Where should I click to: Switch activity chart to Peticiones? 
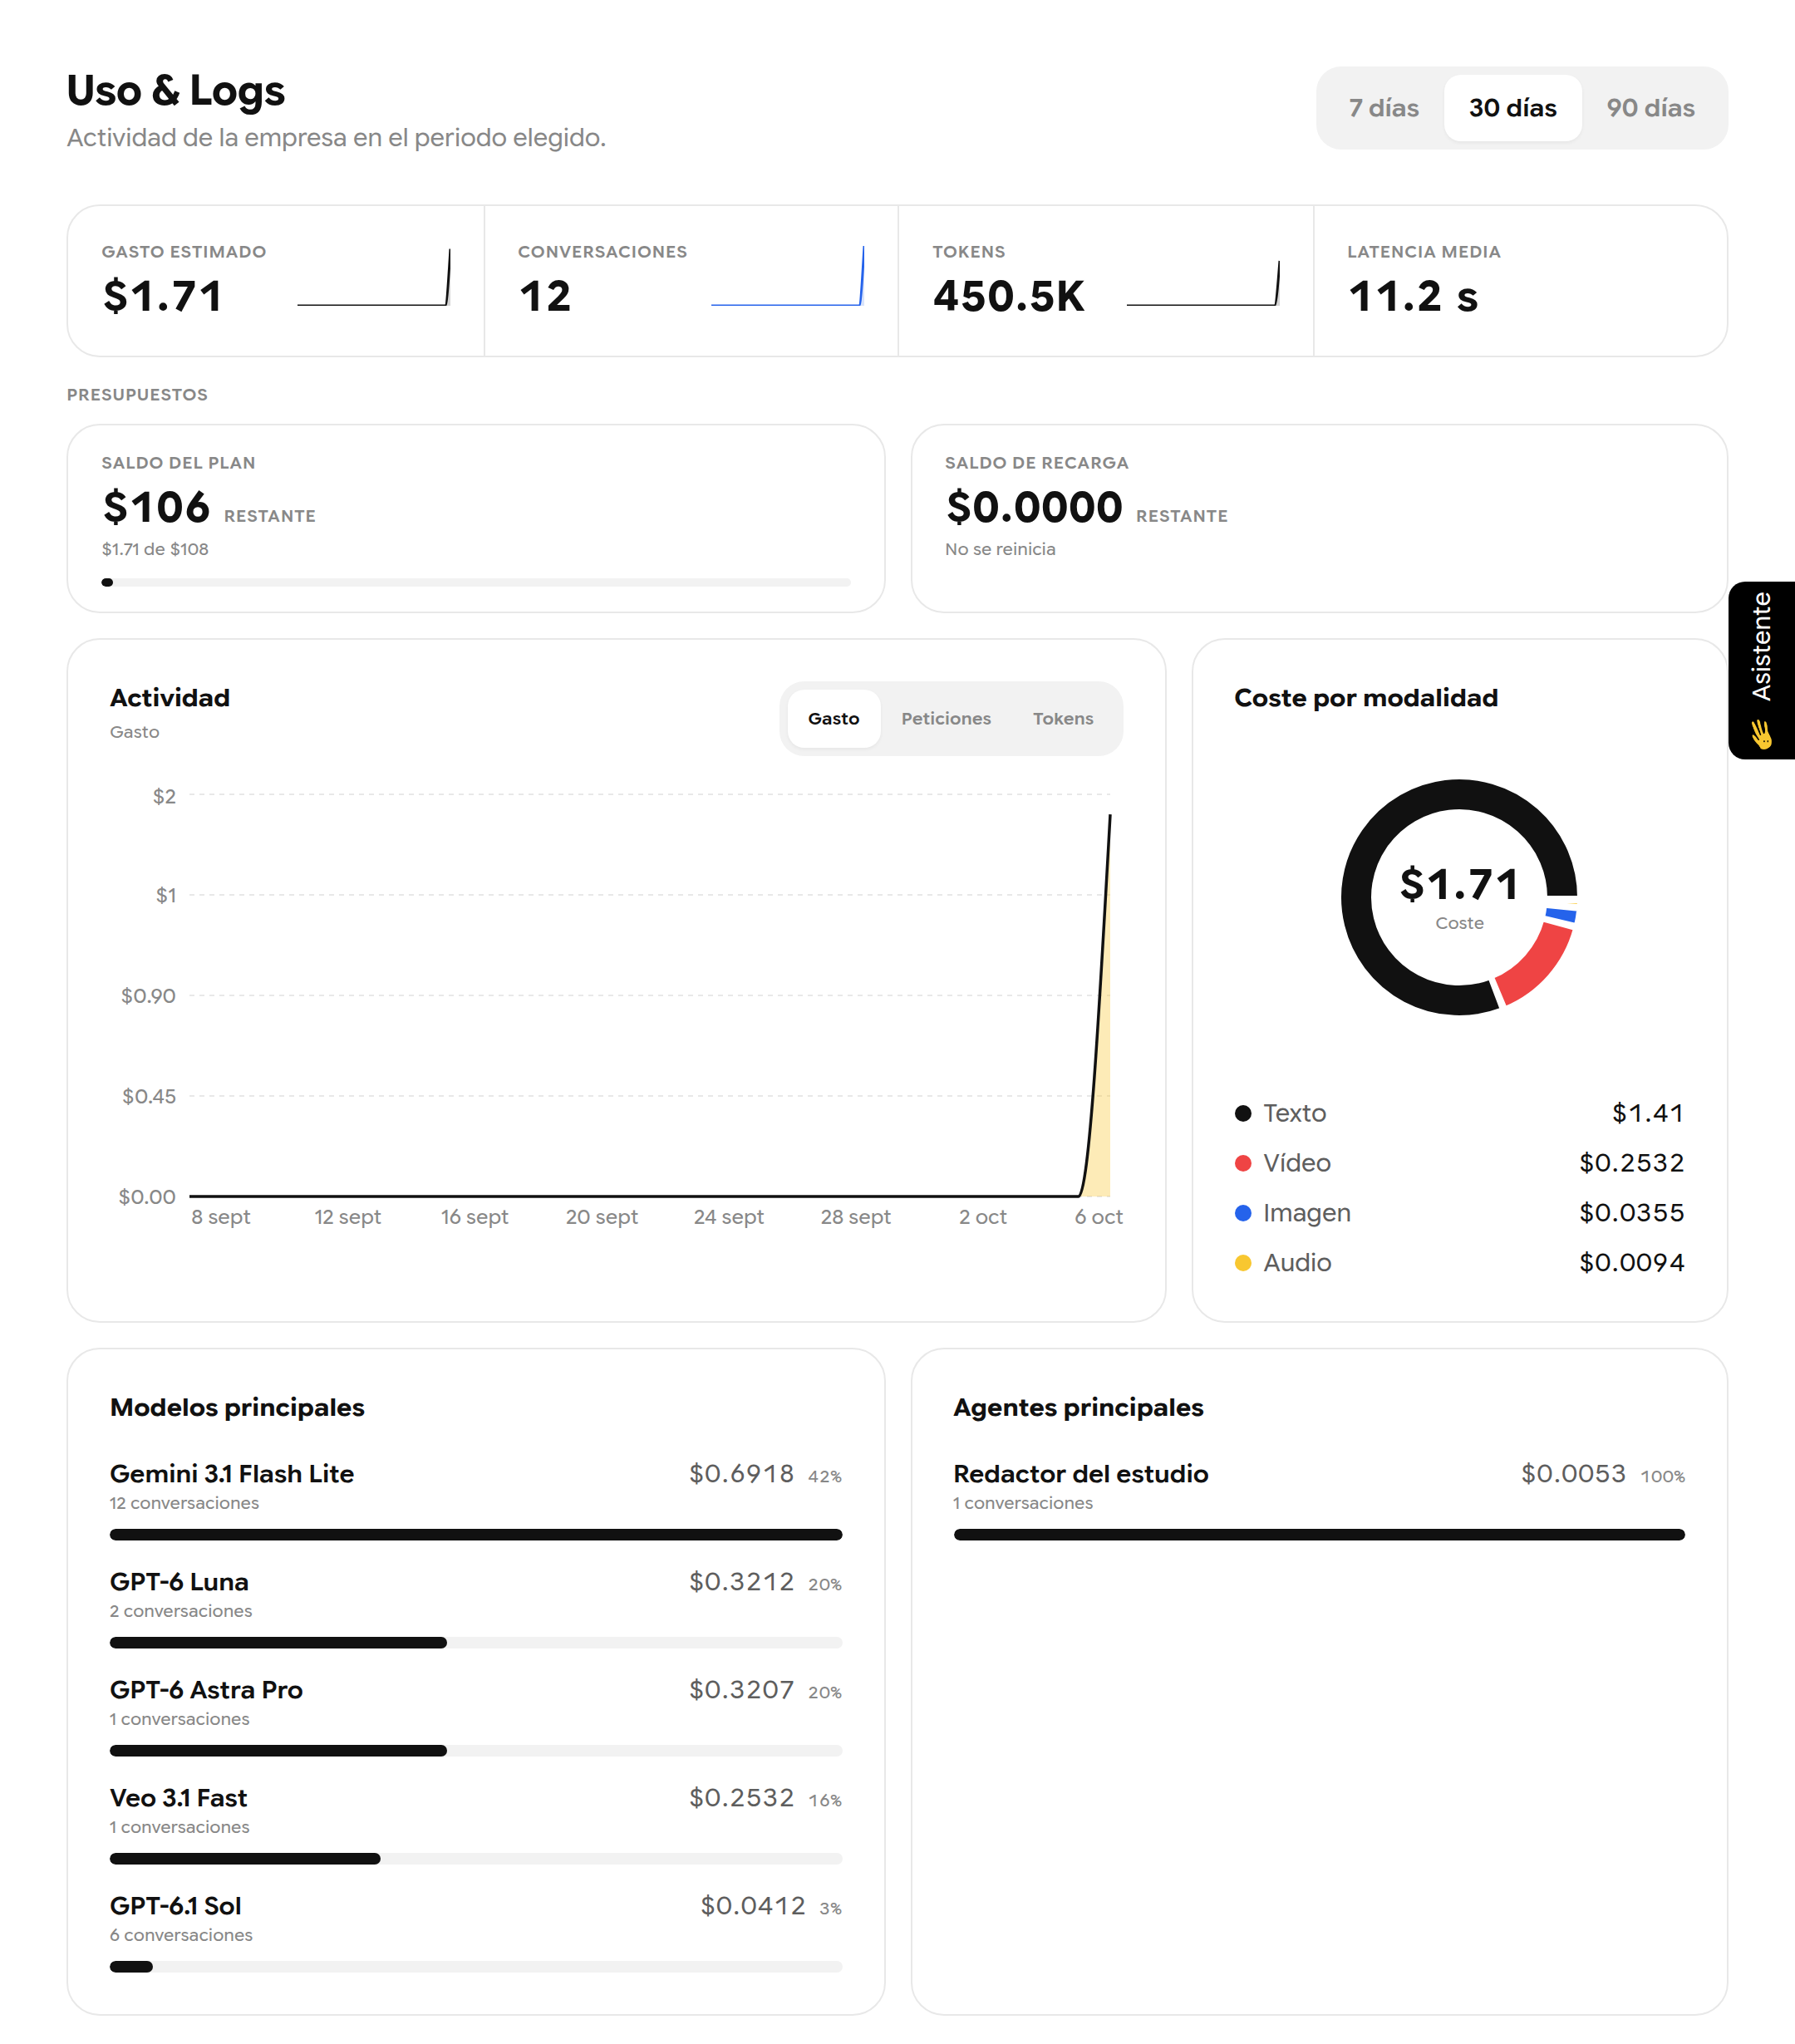[x=945, y=718]
